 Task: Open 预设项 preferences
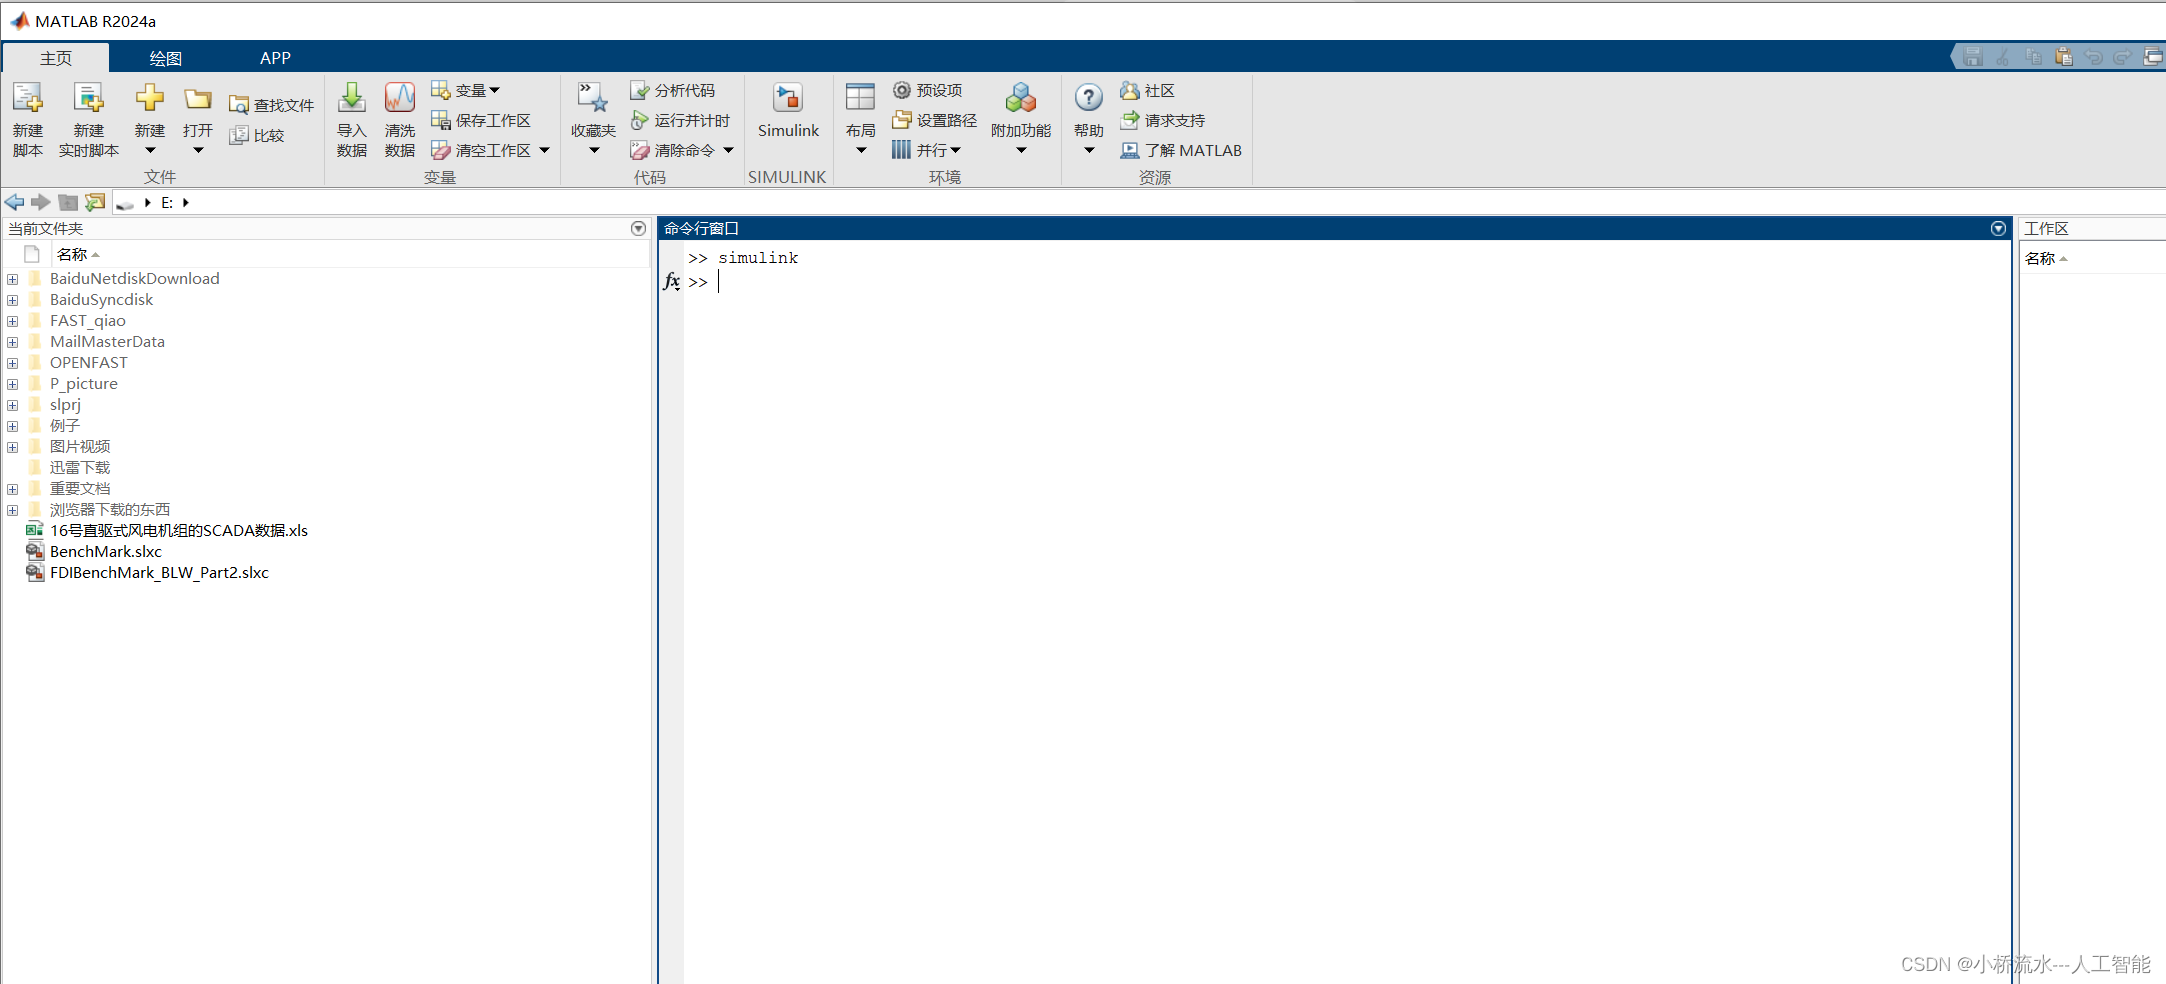point(927,90)
